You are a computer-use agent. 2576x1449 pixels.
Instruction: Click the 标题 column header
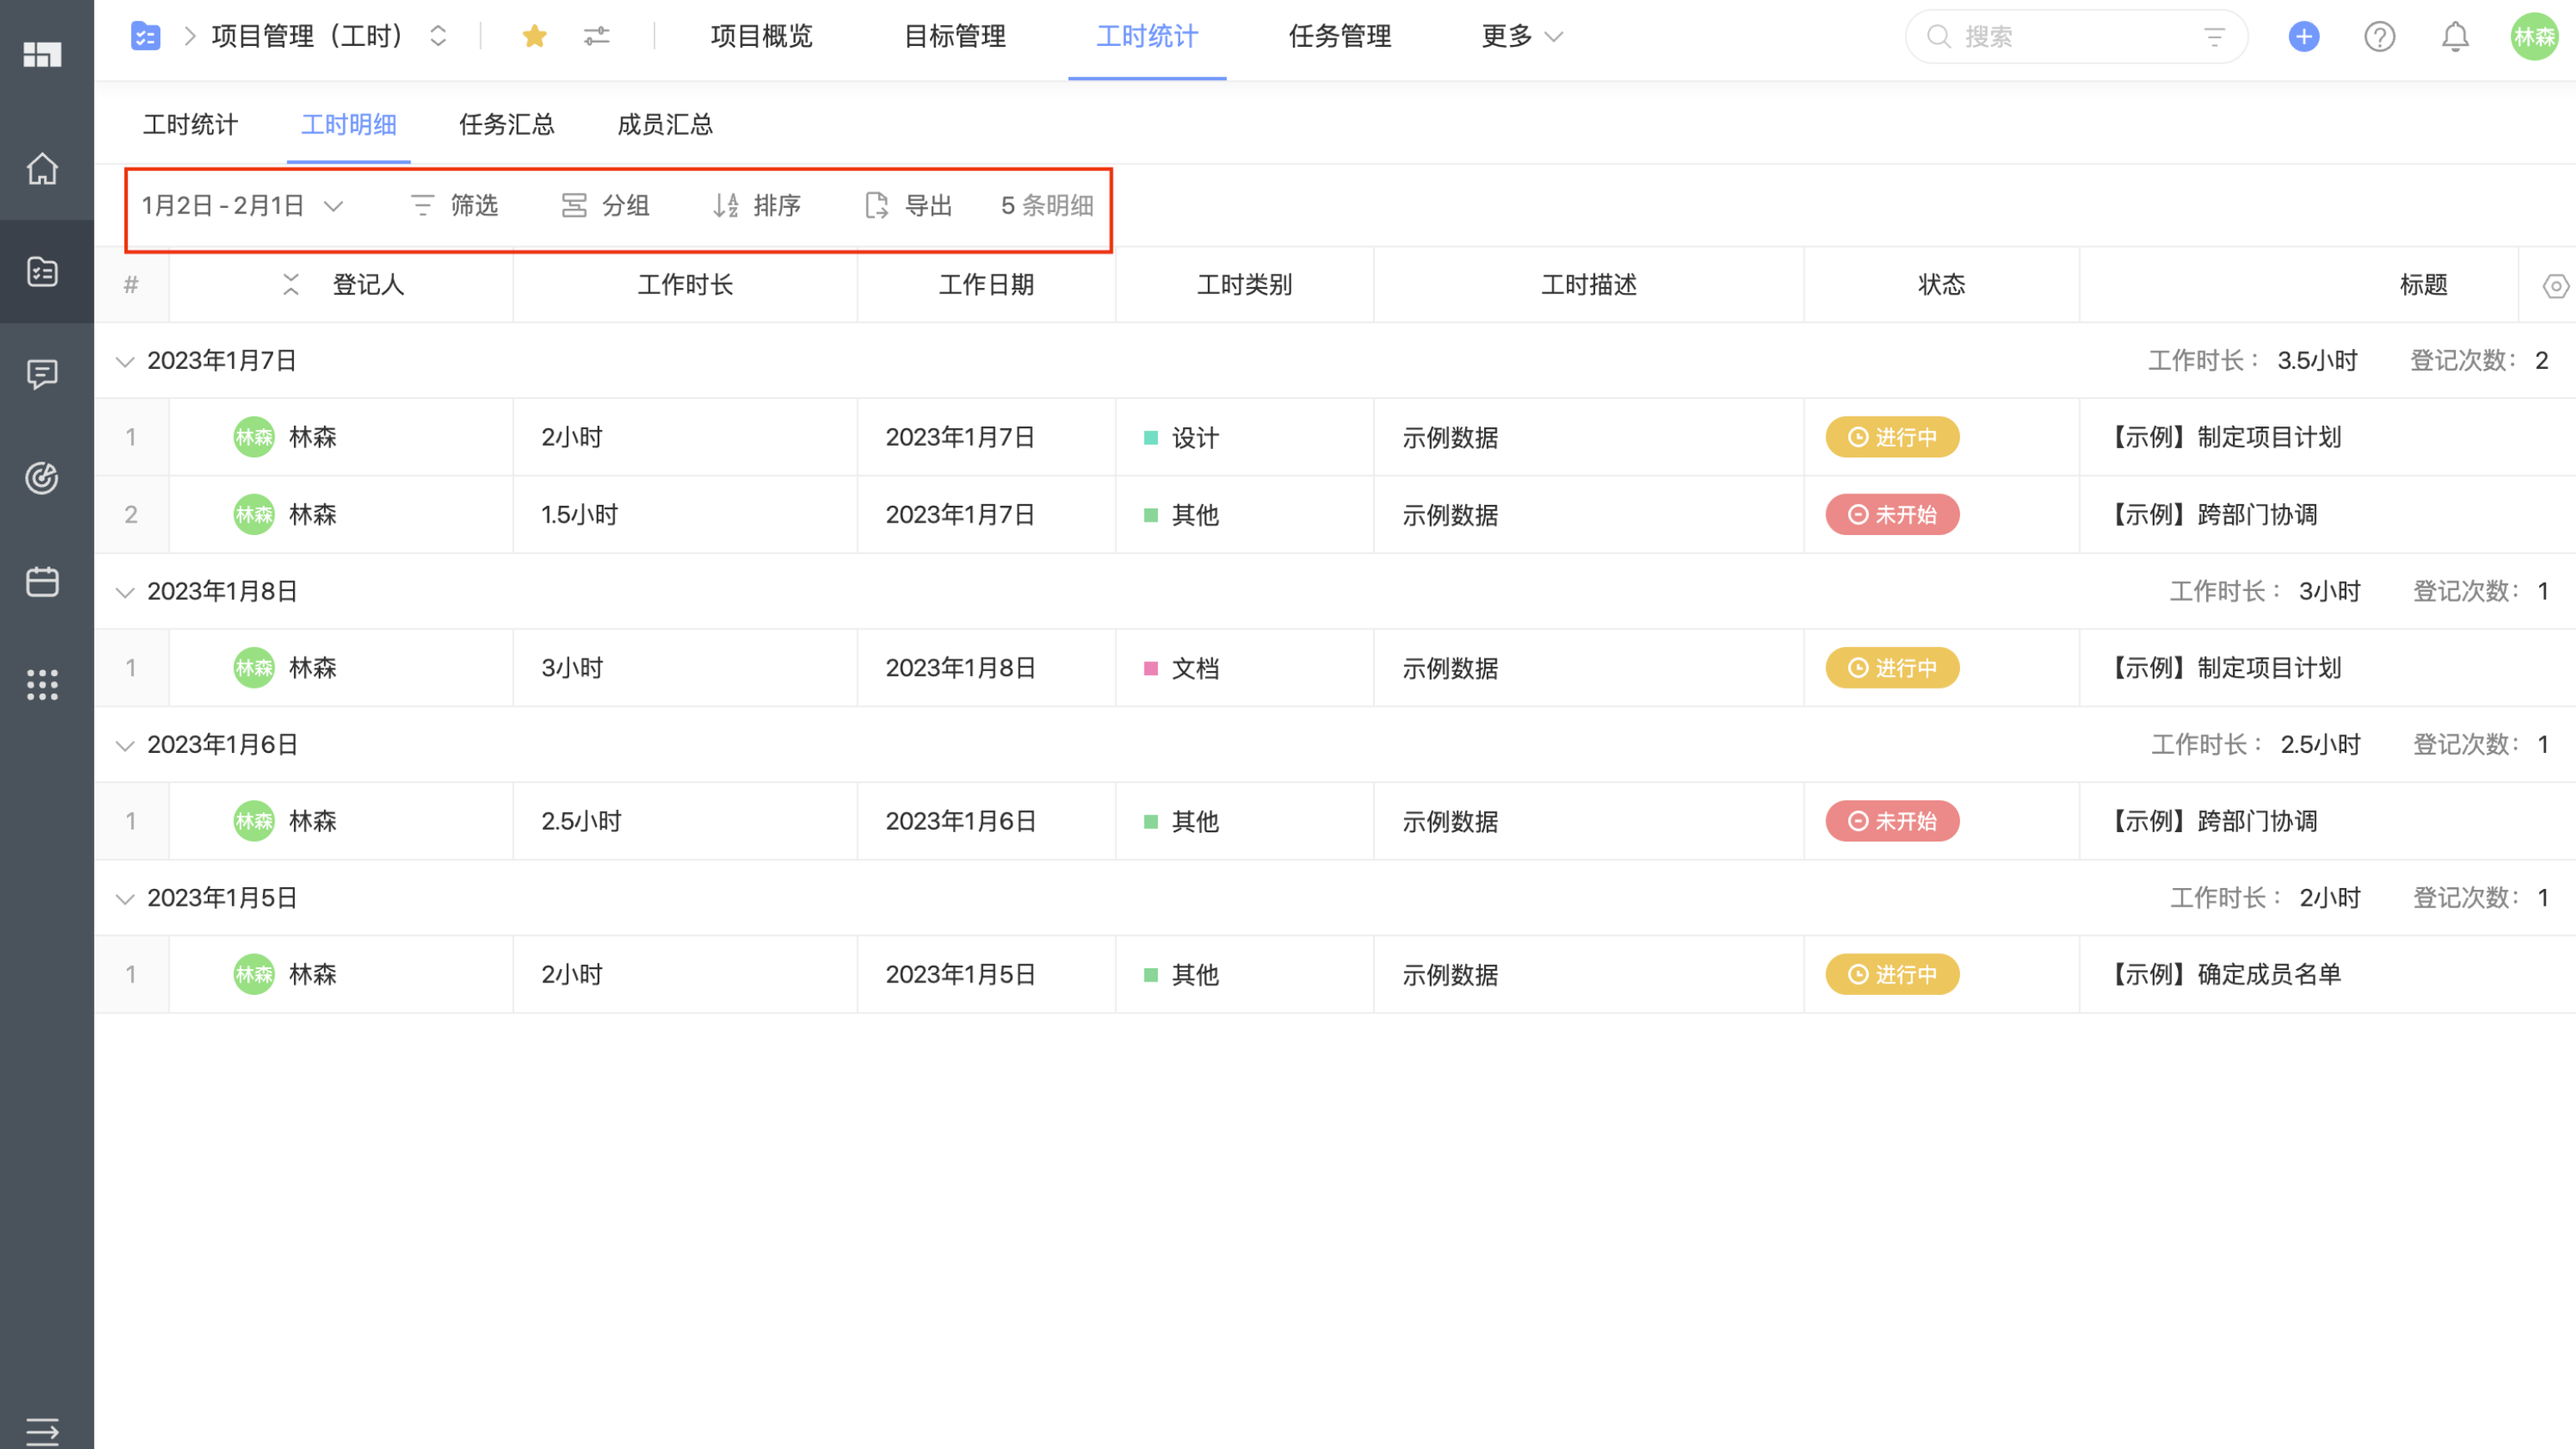pos(2424,285)
